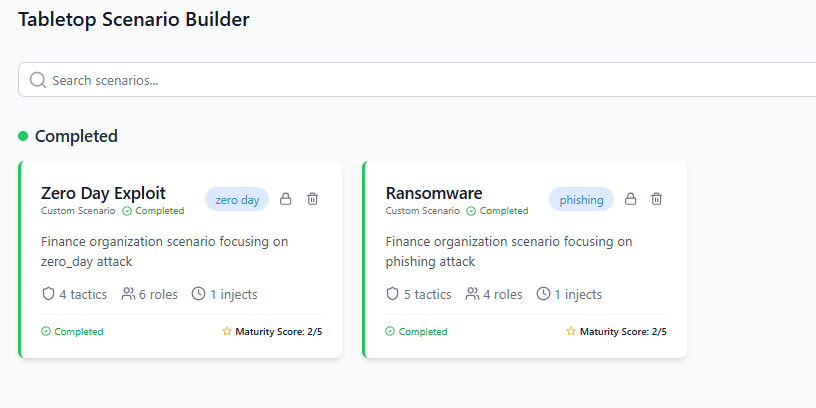The width and height of the screenshot is (816, 408).
Task: Open the Zero Day Exploit scenario title
Action: pos(103,193)
